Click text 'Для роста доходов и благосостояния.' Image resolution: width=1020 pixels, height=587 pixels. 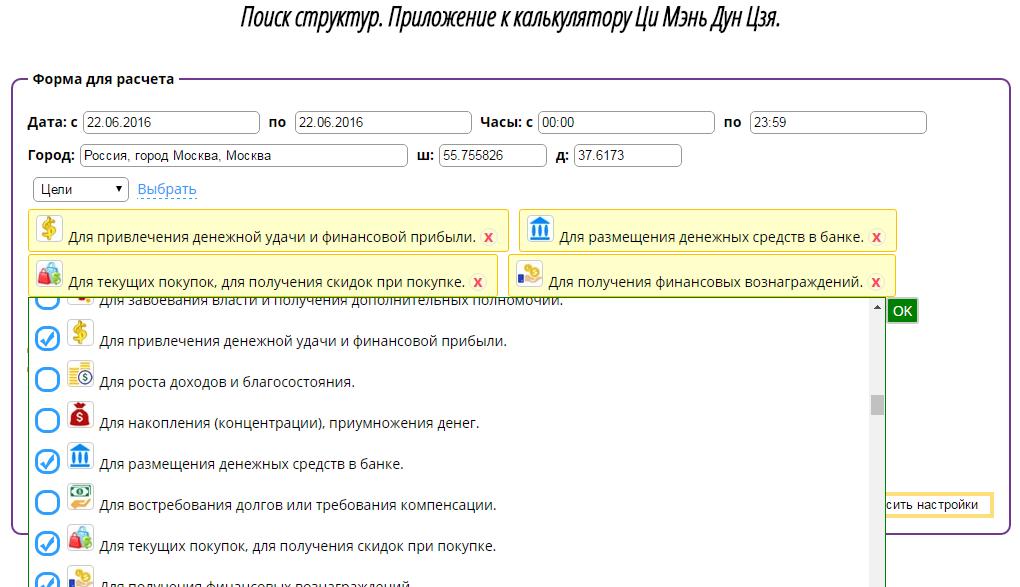point(227,382)
